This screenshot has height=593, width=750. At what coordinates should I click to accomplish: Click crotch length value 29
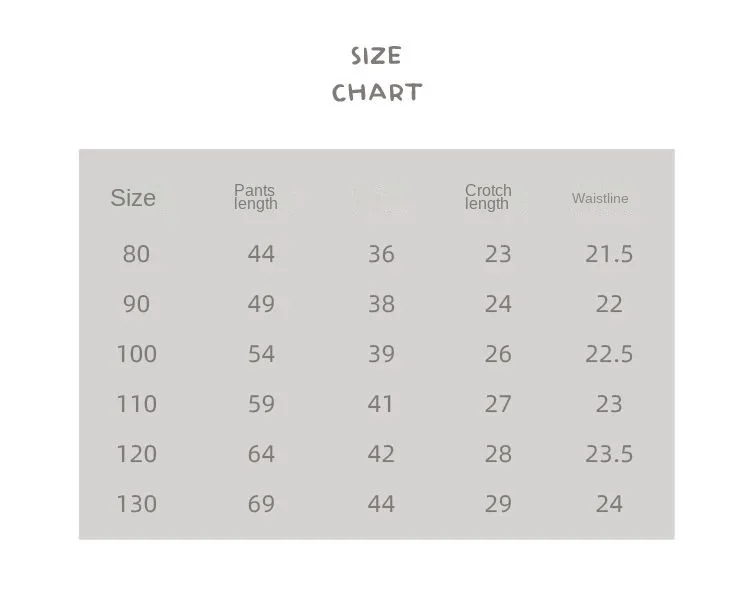pos(498,504)
